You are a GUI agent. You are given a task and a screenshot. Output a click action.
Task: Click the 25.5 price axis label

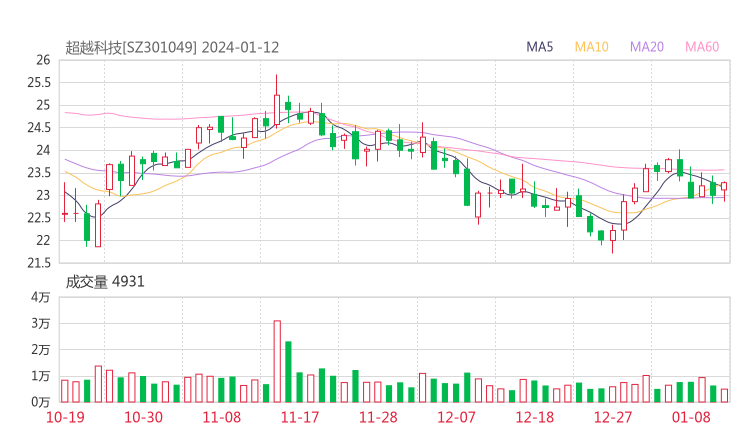[x=39, y=83]
